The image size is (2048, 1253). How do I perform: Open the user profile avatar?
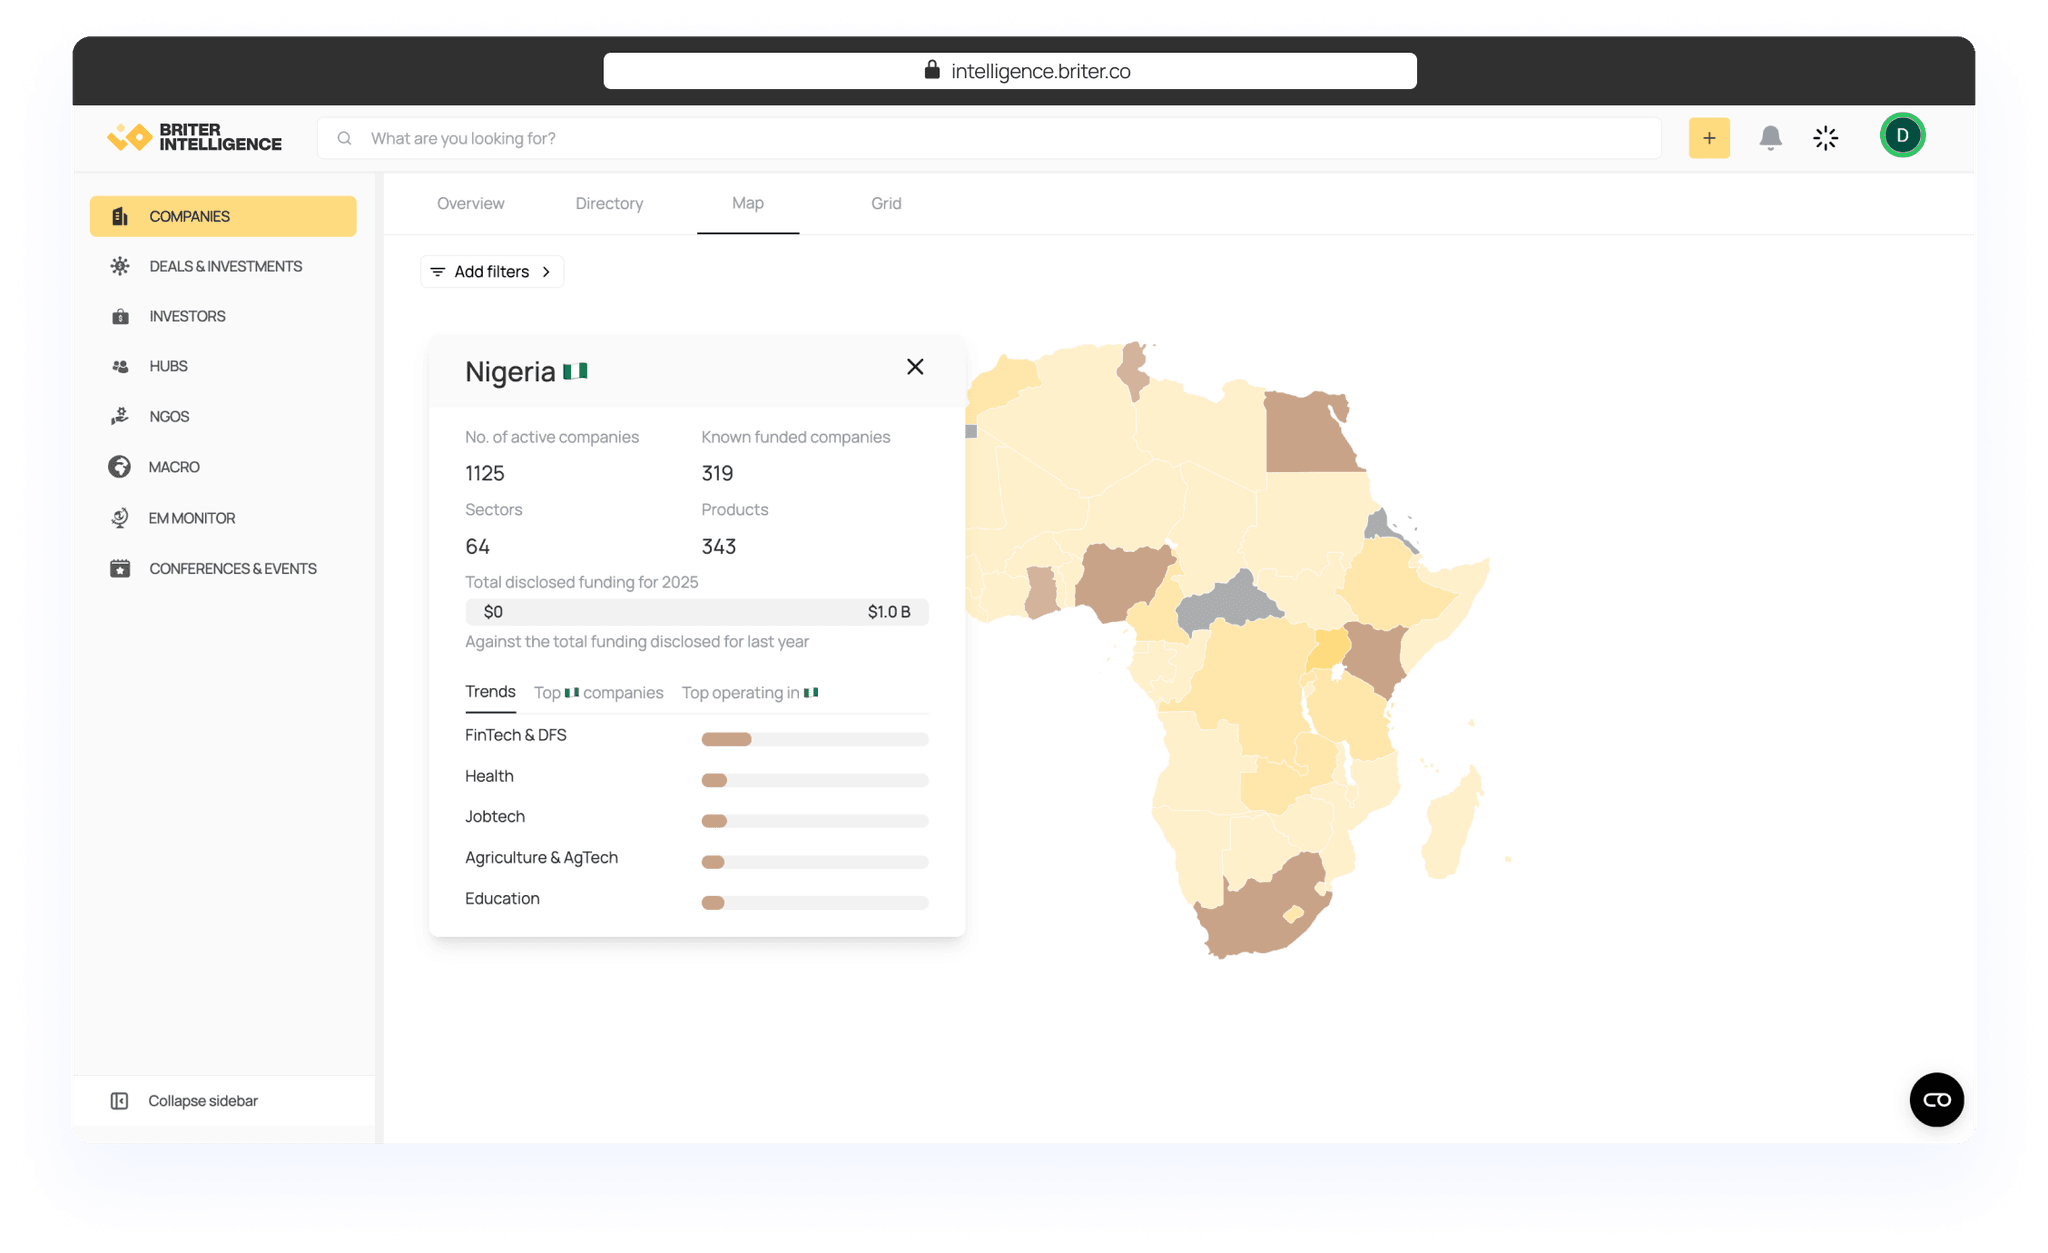coord(1902,136)
